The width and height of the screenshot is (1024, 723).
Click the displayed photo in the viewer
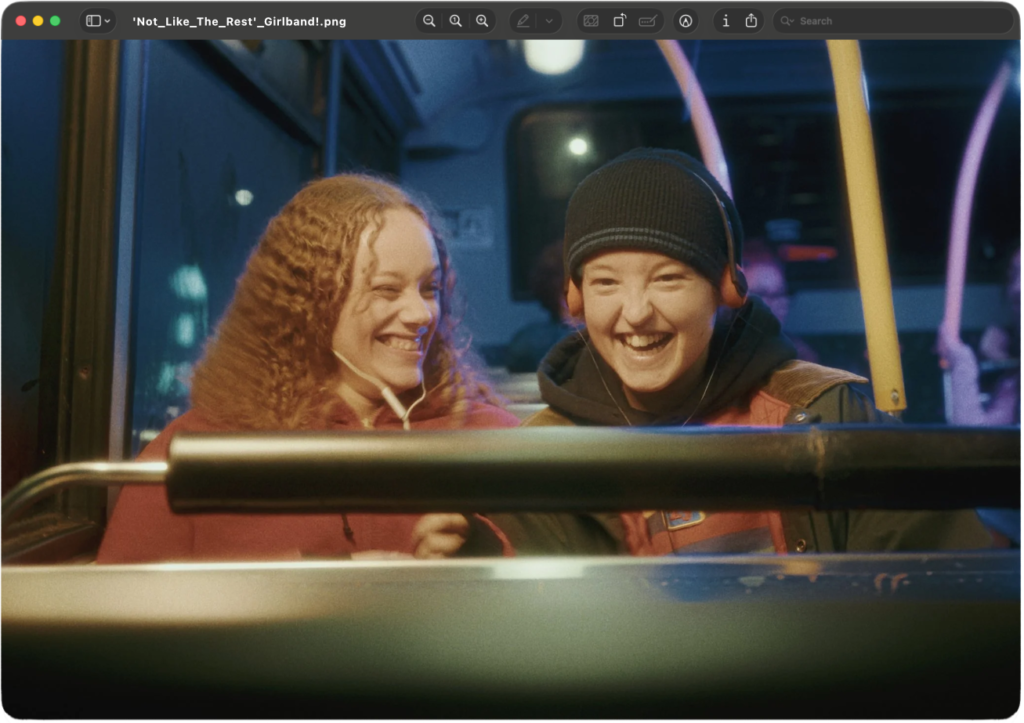pos(512,380)
